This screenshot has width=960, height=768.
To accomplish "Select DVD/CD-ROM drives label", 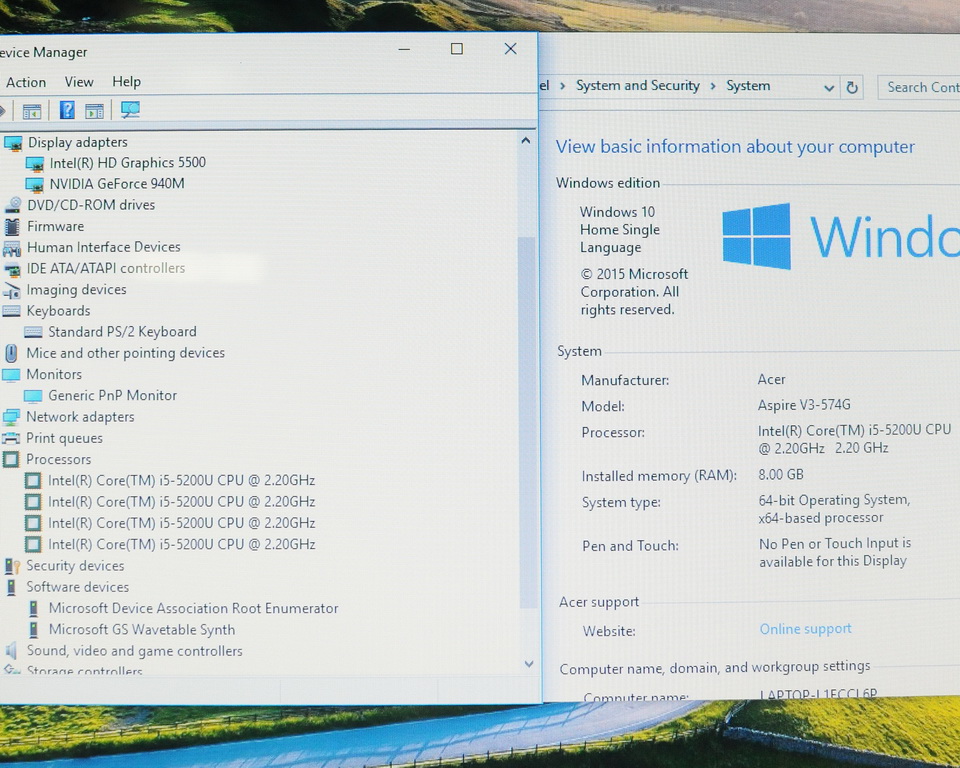I will [x=91, y=205].
